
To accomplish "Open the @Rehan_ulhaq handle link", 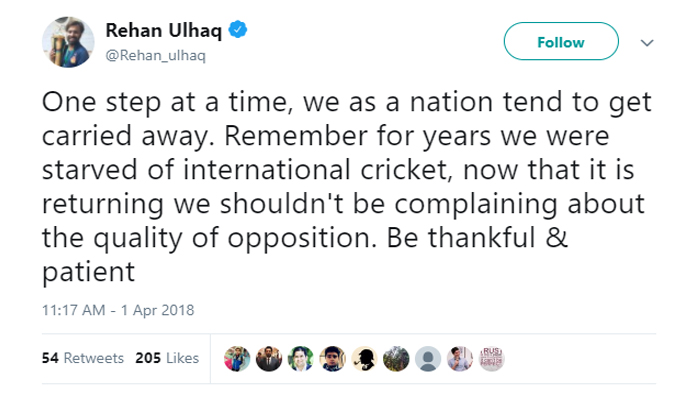I will [155, 55].
